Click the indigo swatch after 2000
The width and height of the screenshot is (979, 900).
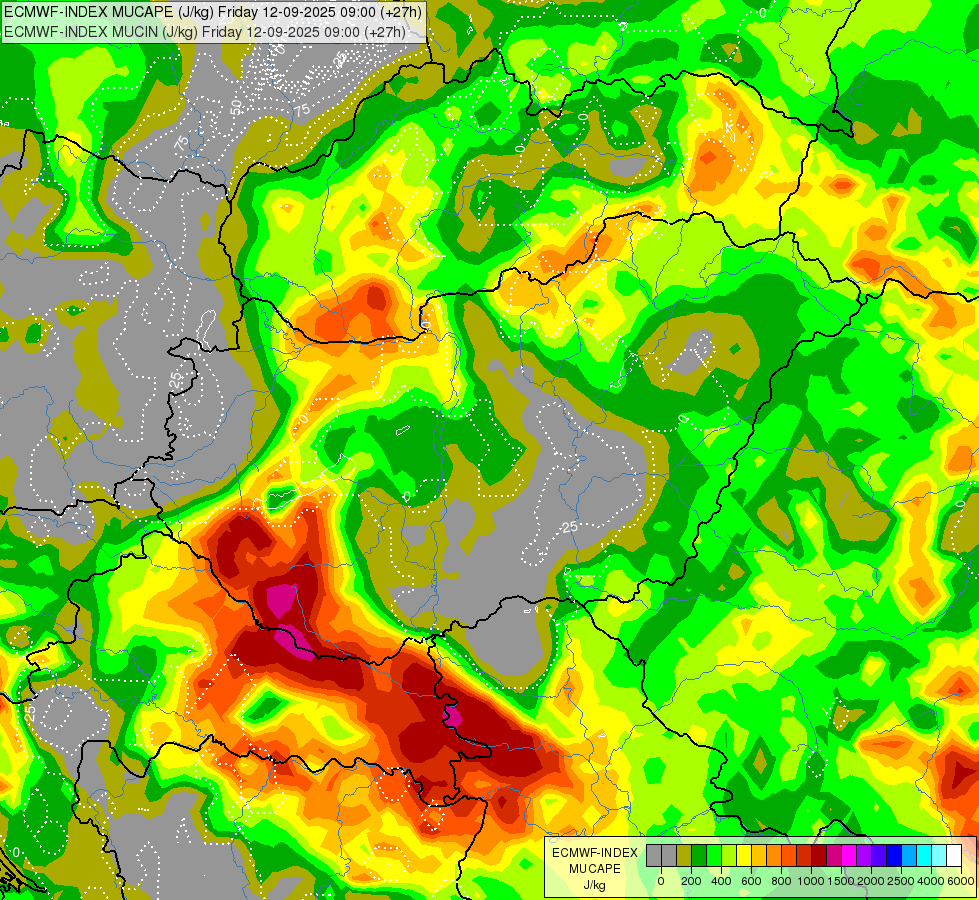(x=879, y=855)
